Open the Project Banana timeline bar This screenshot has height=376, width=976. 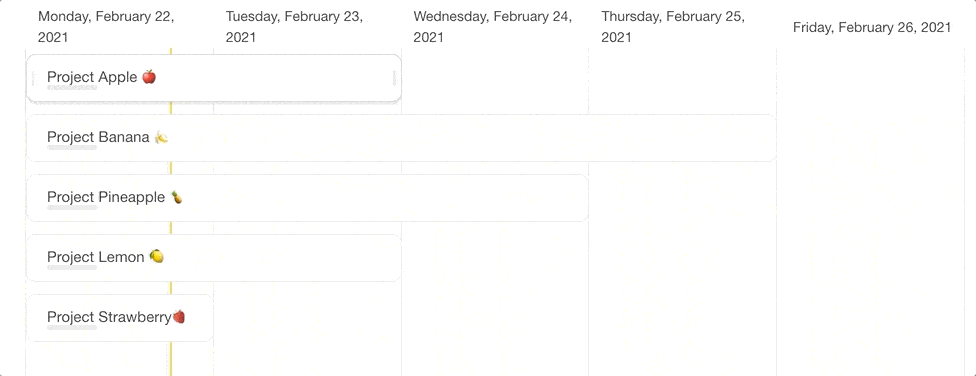401,138
